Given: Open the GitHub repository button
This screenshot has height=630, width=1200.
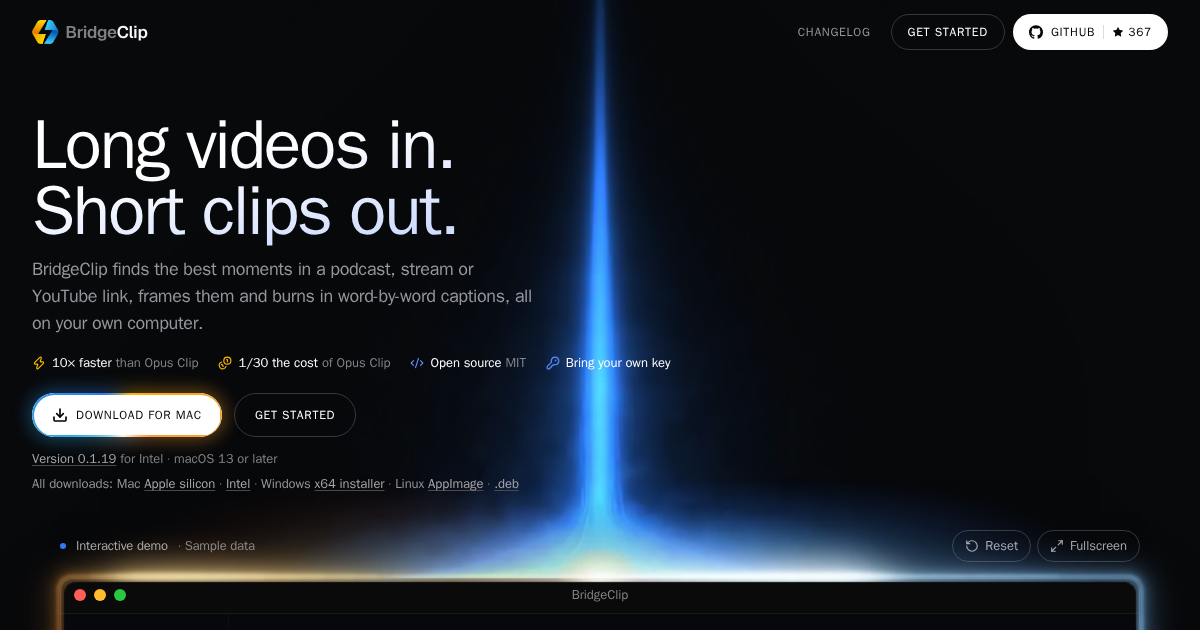Looking at the screenshot, I should (x=1090, y=32).
